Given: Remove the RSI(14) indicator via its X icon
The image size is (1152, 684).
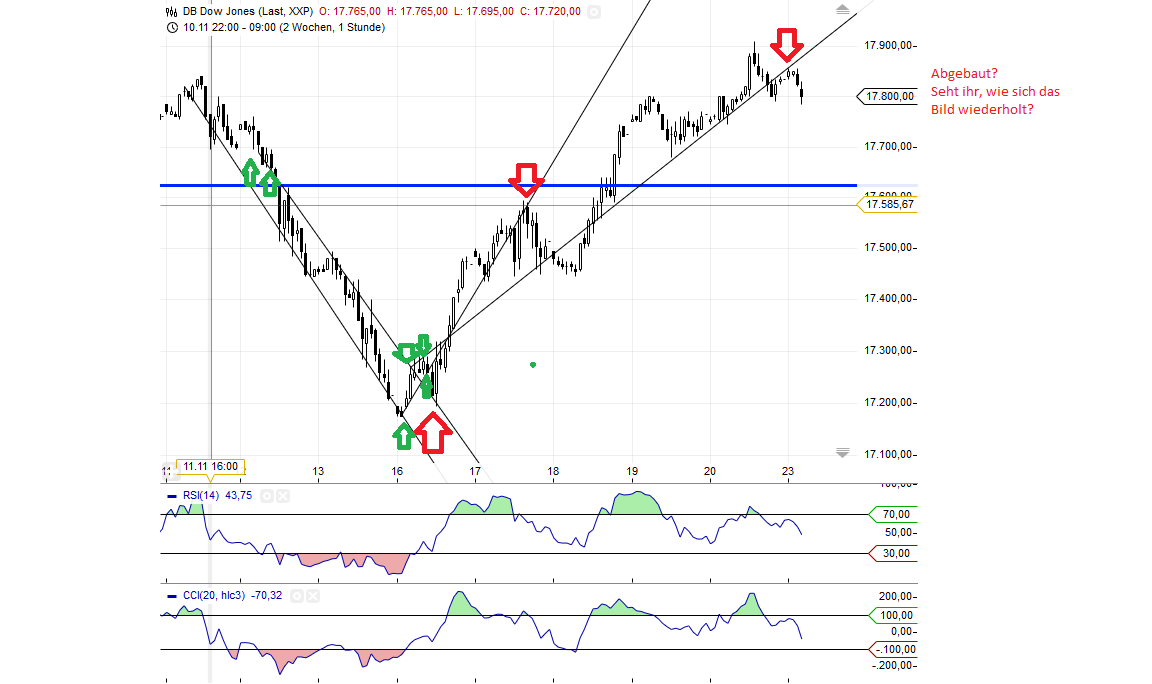Looking at the screenshot, I should tap(283, 495).
